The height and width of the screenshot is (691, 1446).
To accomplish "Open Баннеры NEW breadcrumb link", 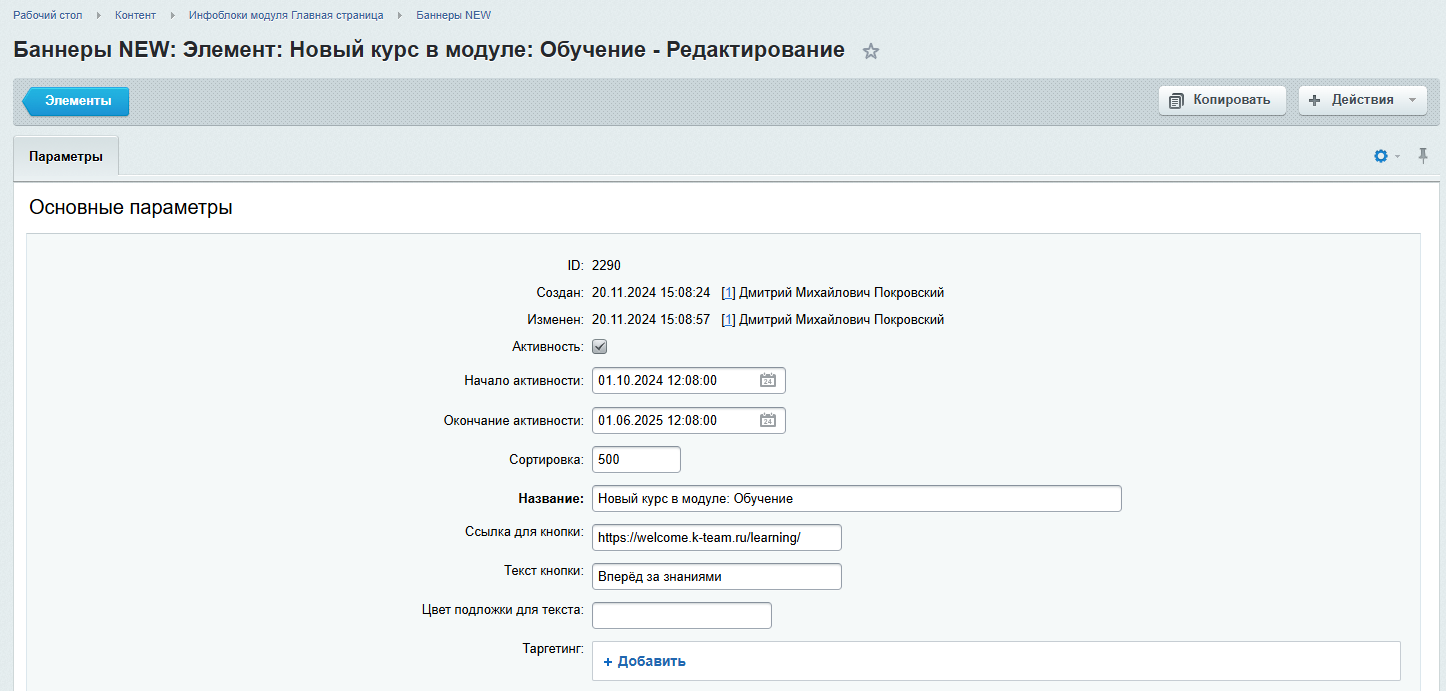I will [453, 15].
